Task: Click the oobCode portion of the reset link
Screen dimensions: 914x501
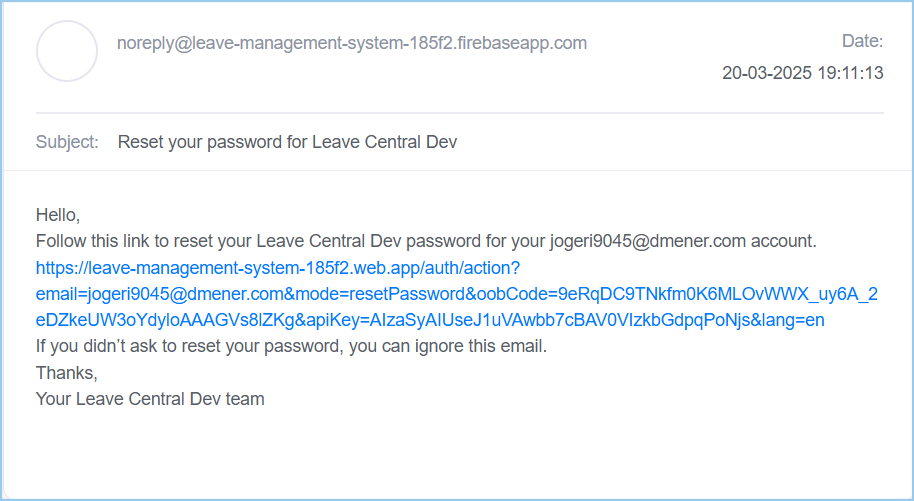Action: point(677,294)
